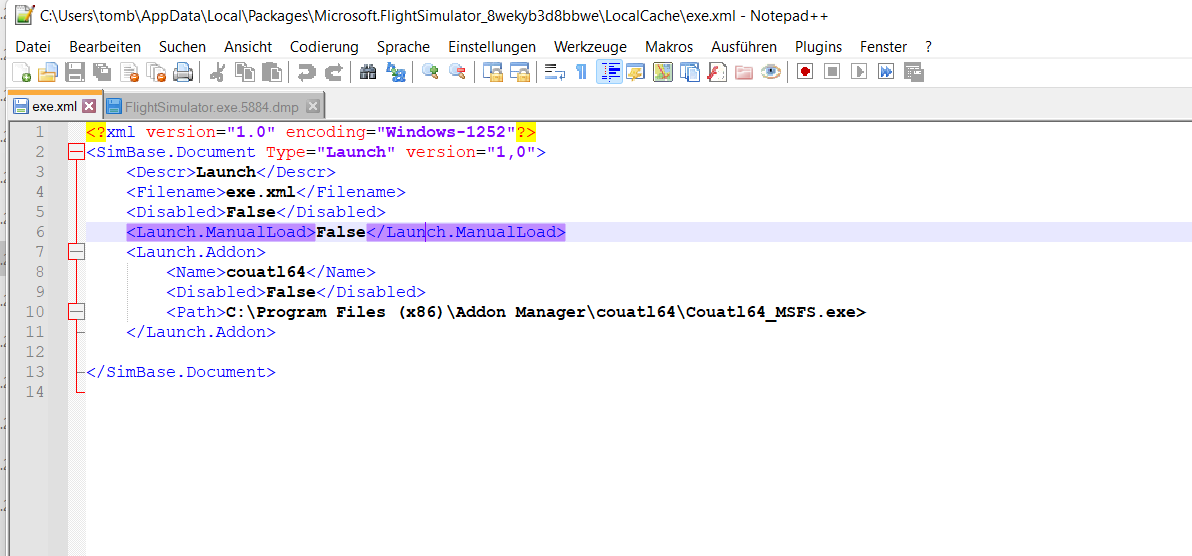Collapse the SimBase.Document fold marker on line 2
The height and width of the screenshot is (556, 1192).
click(x=75, y=152)
